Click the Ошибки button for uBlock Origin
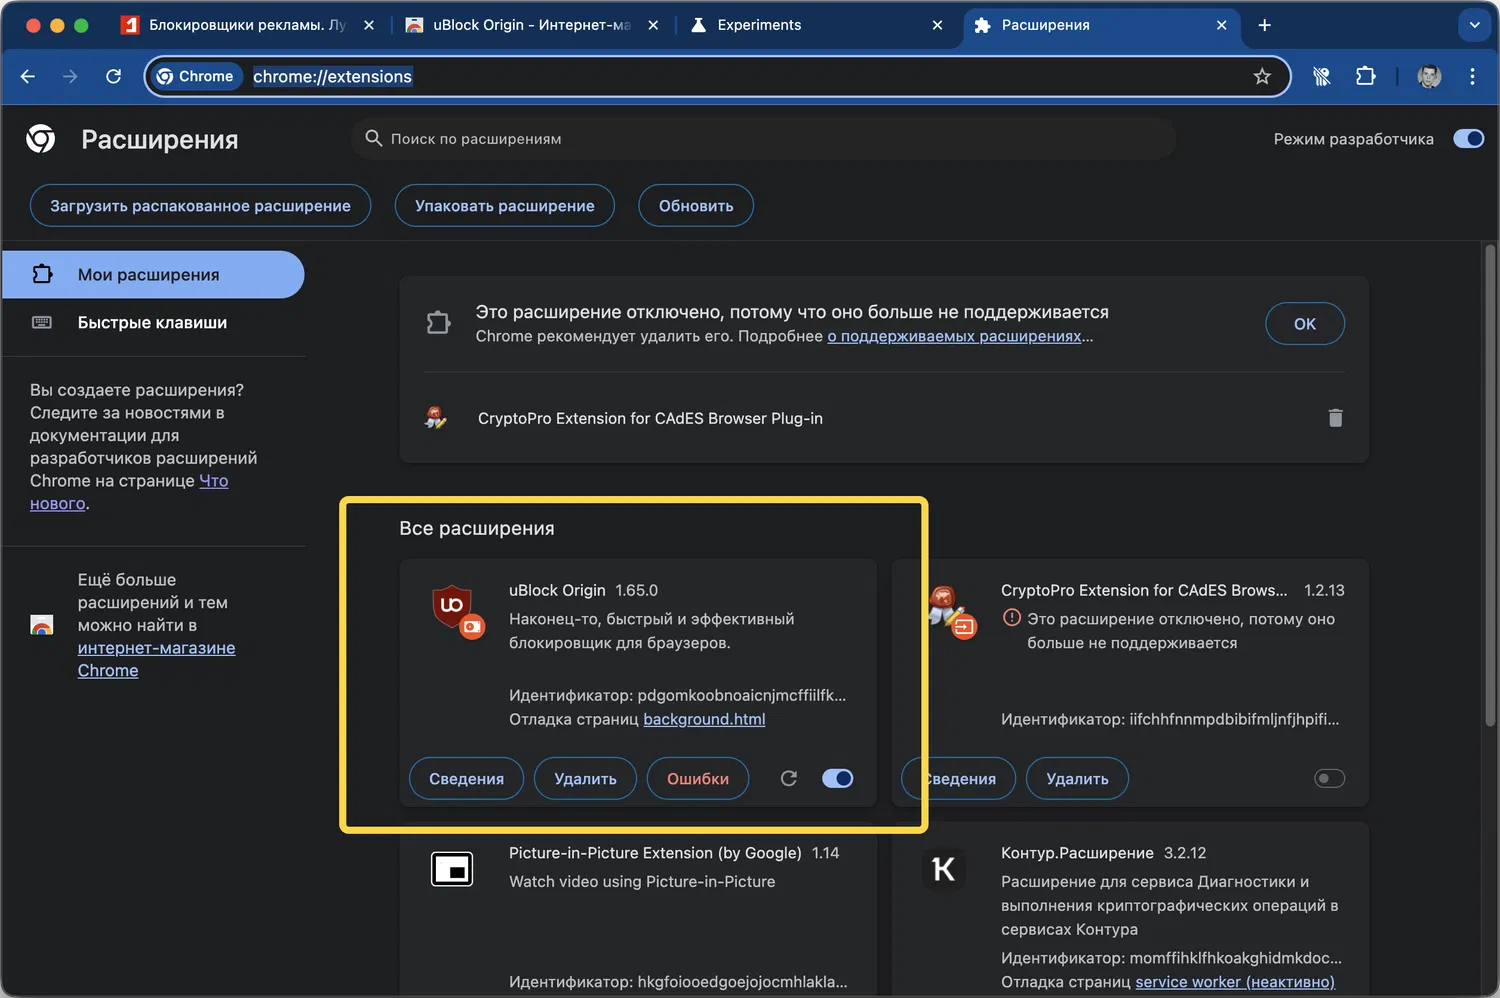This screenshot has height=998, width=1500. [x=697, y=778]
